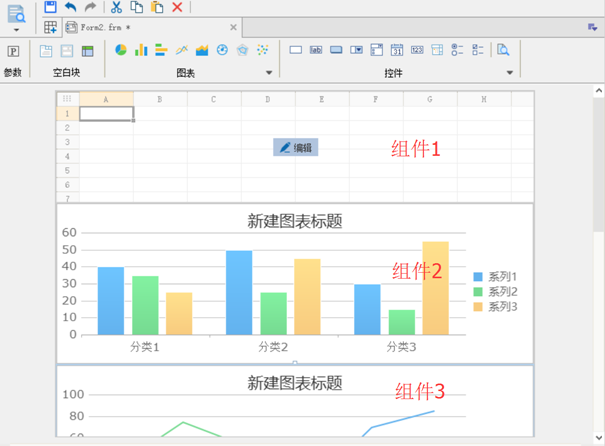
Task: Select the radio button group widget
Action: (457, 50)
